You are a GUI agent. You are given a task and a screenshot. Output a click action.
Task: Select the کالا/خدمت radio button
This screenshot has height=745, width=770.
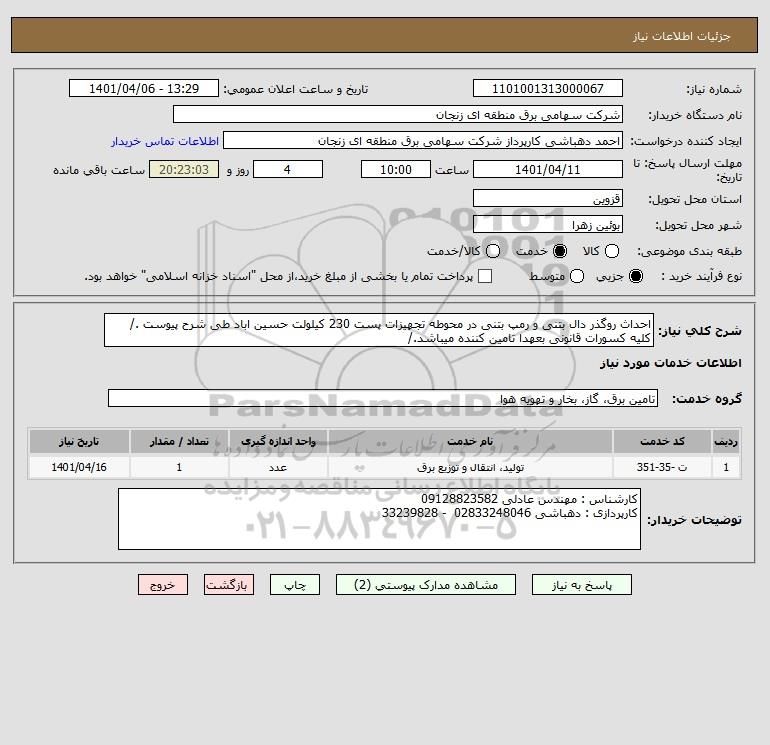pyautogui.click(x=493, y=251)
